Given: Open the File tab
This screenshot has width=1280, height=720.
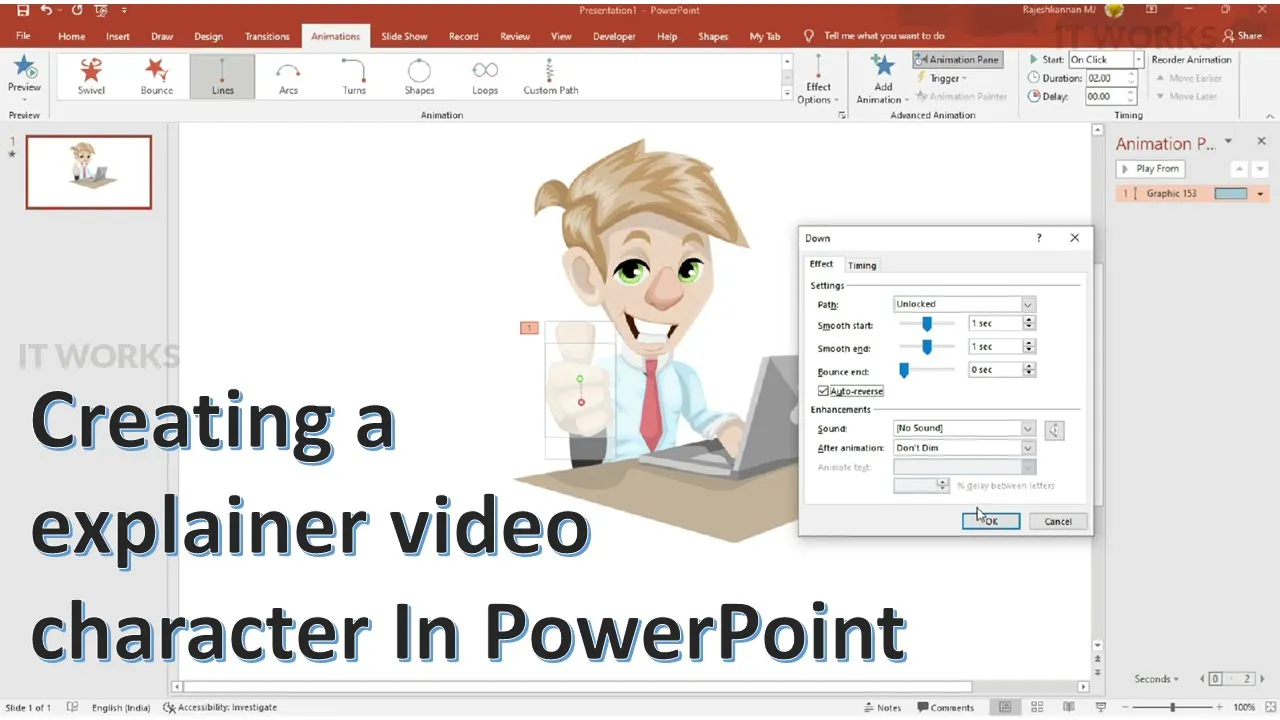Looking at the screenshot, I should [x=23, y=36].
